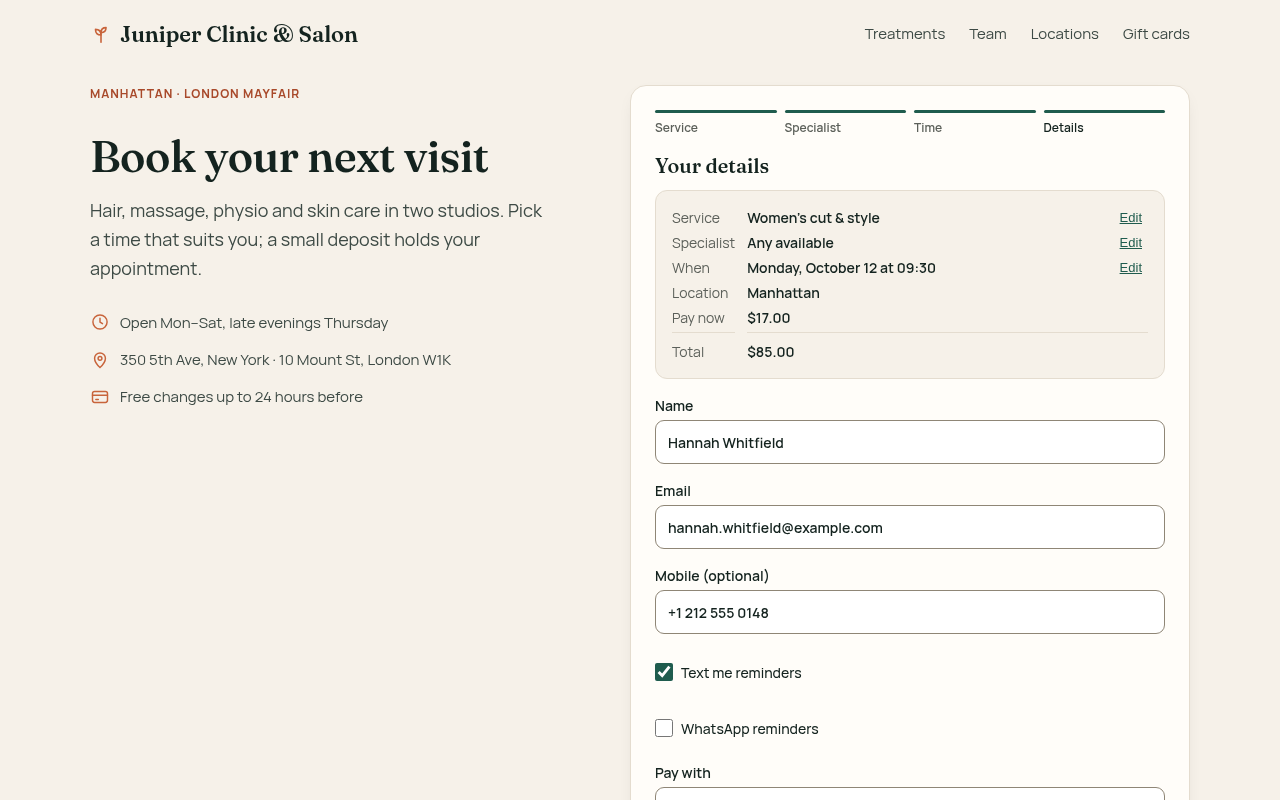Viewport: 1280px width, 800px height.
Task: Open Treatments in the navigation
Action: [x=905, y=34]
